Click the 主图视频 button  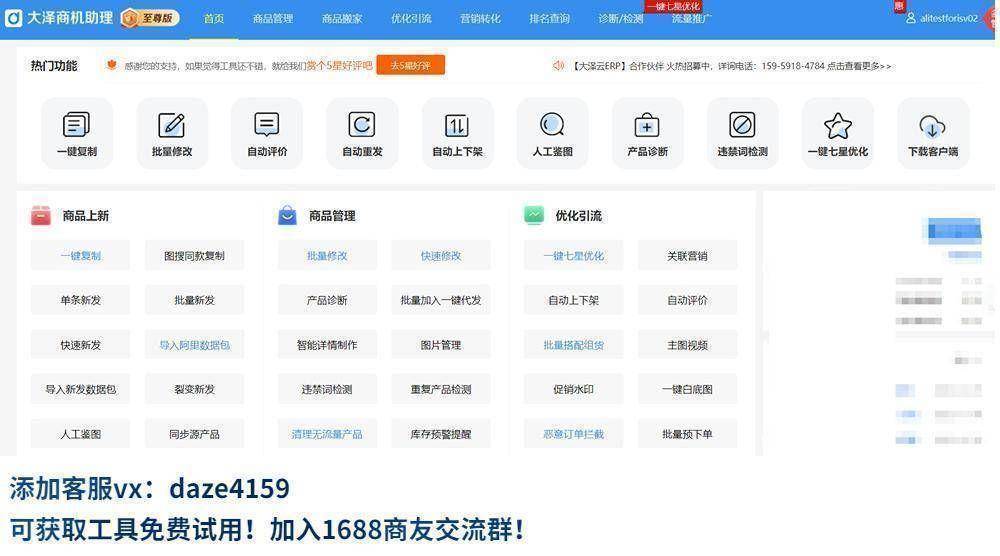point(688,345)
